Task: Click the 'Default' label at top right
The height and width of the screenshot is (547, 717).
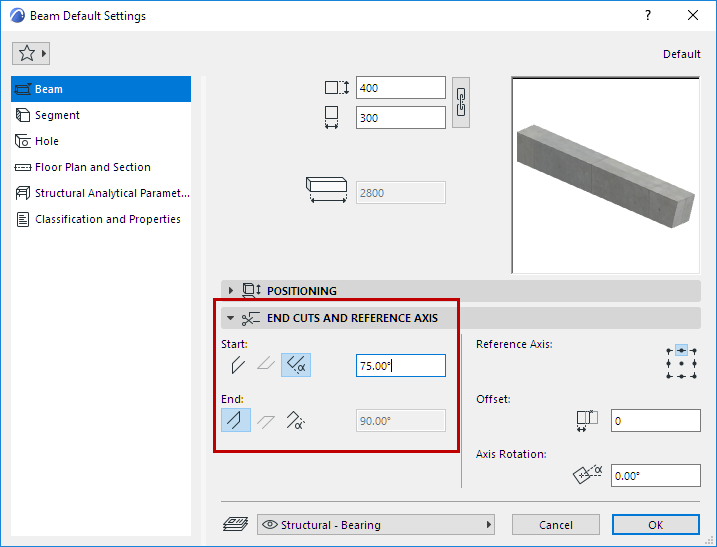Action: 681,54
